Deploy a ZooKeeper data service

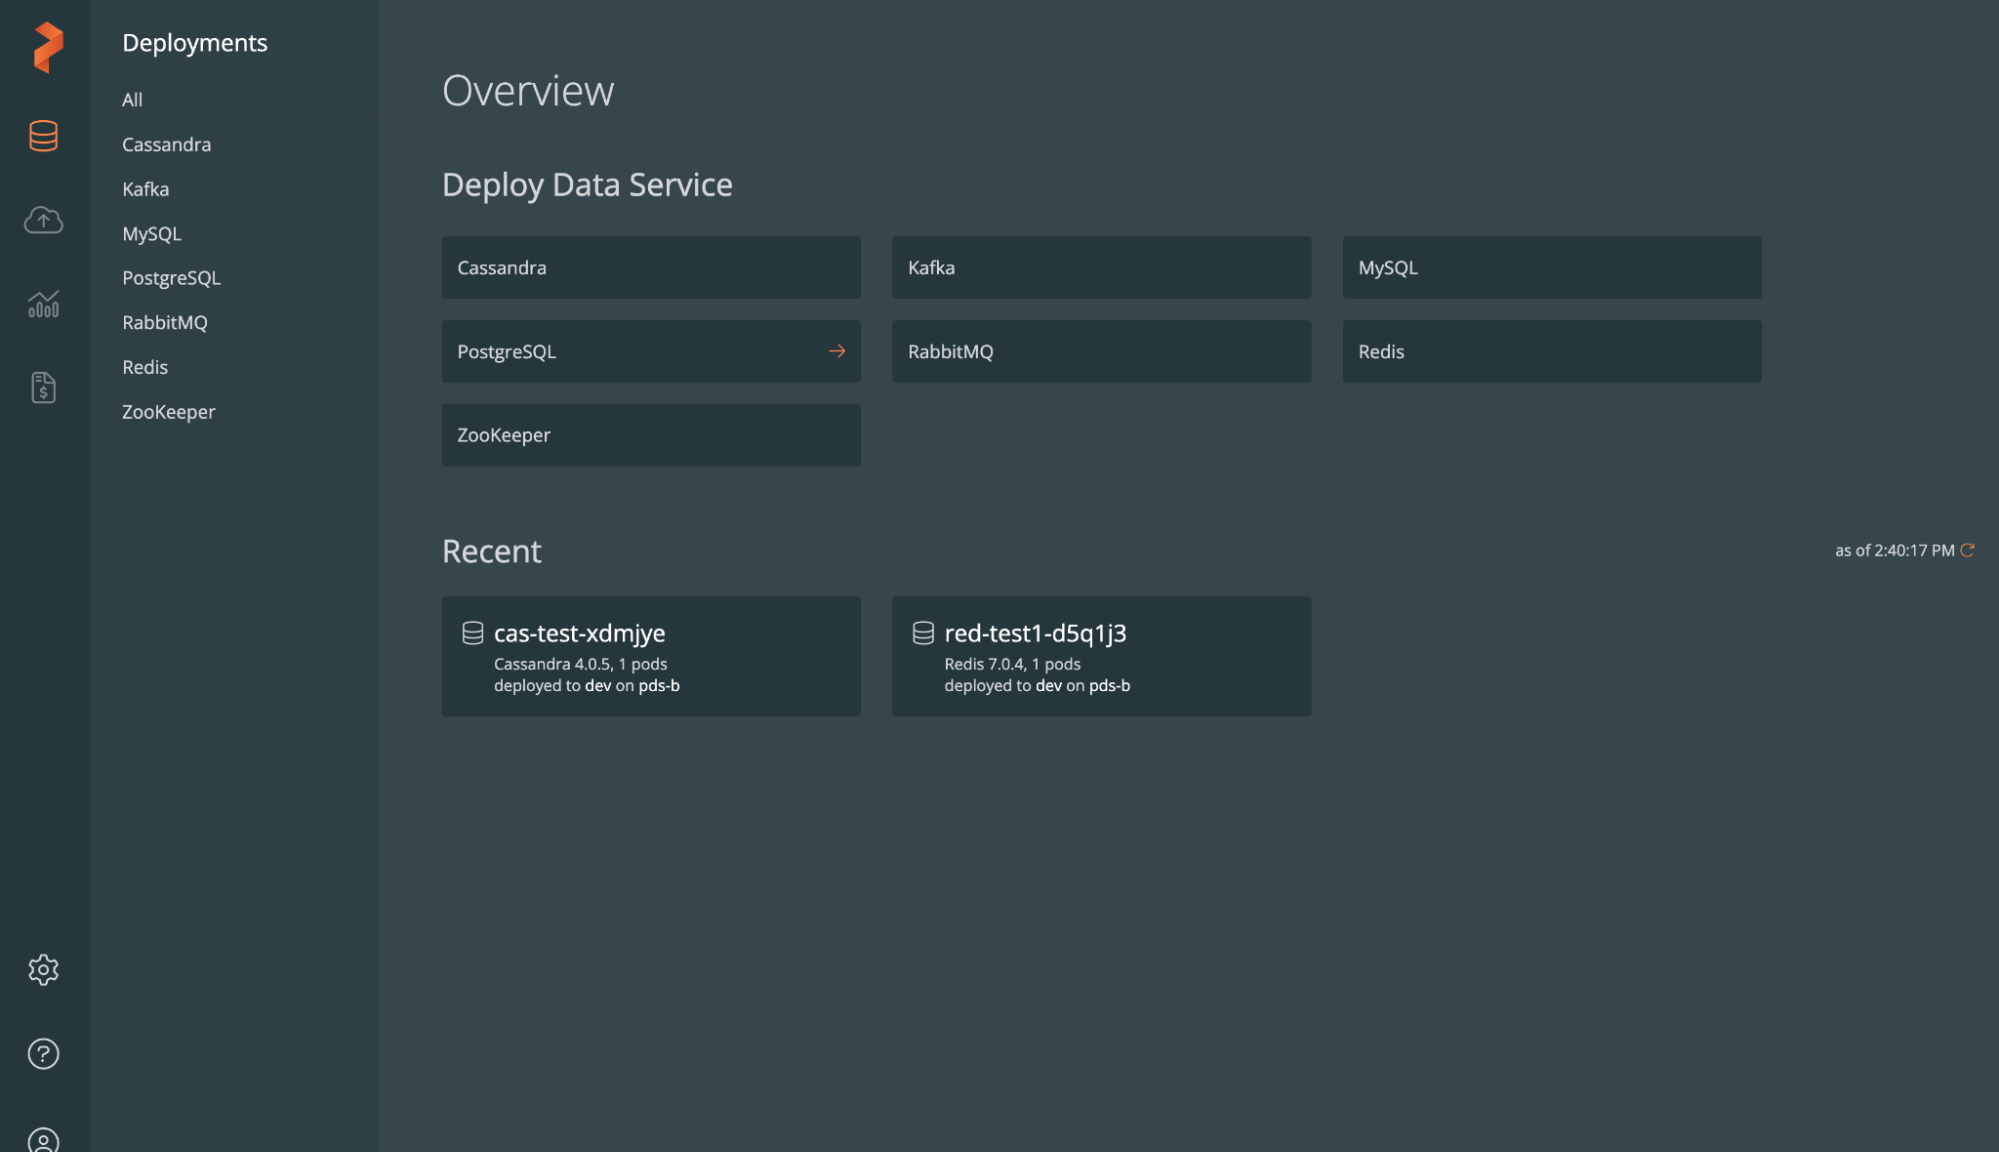(x=650, y=435)
